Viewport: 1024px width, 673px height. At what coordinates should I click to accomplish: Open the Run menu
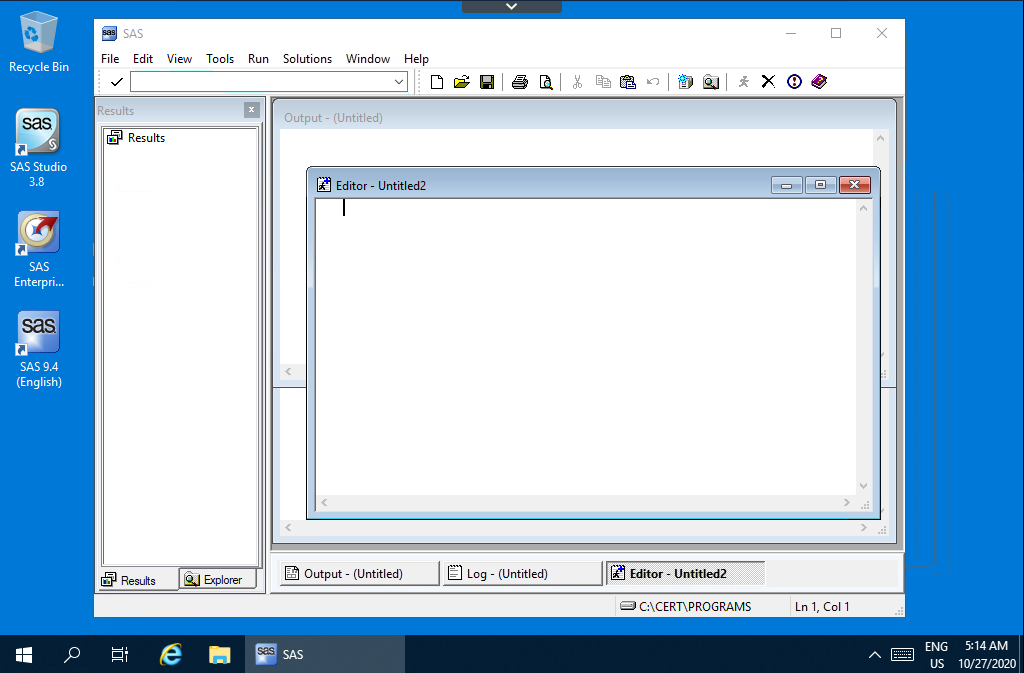[x=258, y=59]
